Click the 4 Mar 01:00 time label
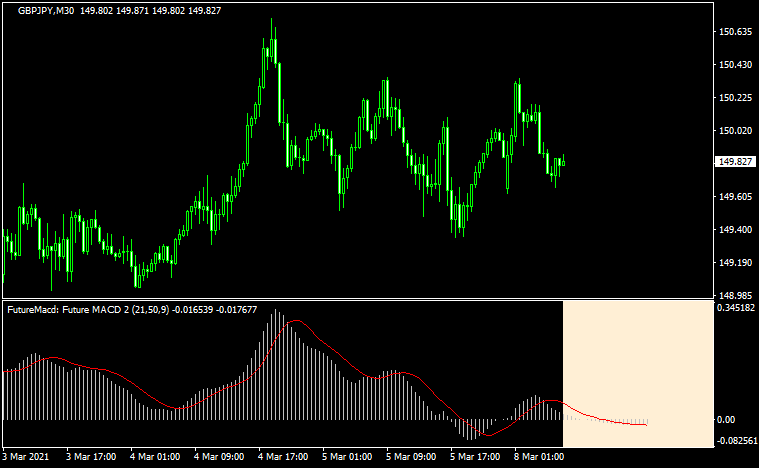The height and width of the screenshot is (468, 759). [x=156, y=458]
